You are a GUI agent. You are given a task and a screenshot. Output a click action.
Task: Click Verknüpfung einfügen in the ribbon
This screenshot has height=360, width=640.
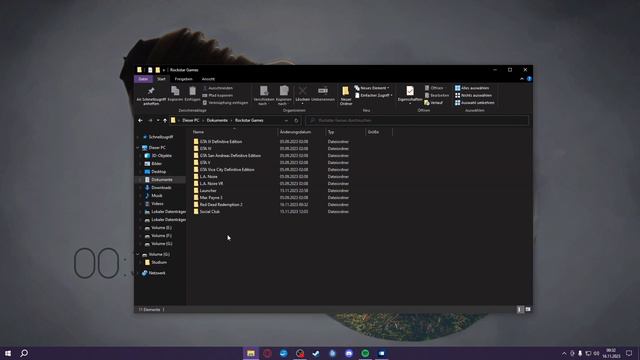[x=225, y=102]
